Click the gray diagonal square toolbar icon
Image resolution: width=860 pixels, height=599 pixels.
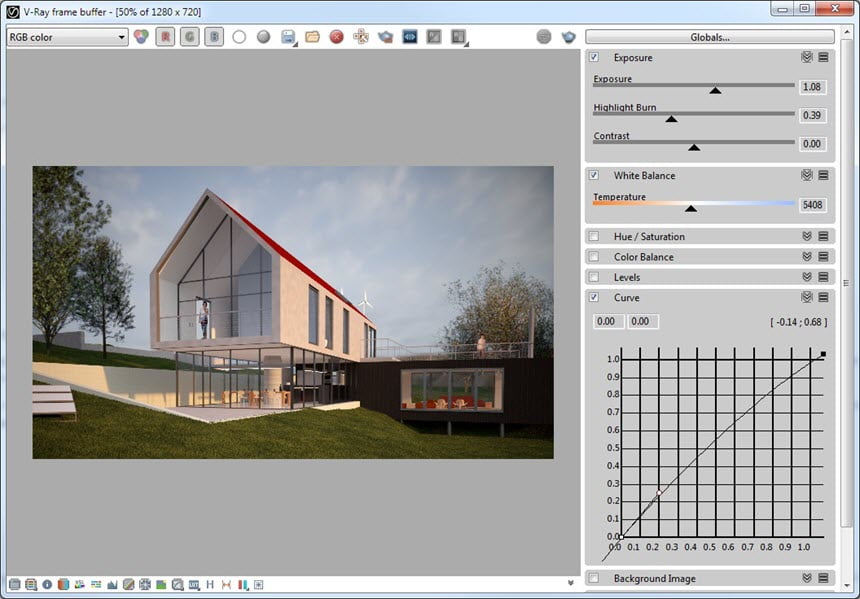[x=434, y=37]
